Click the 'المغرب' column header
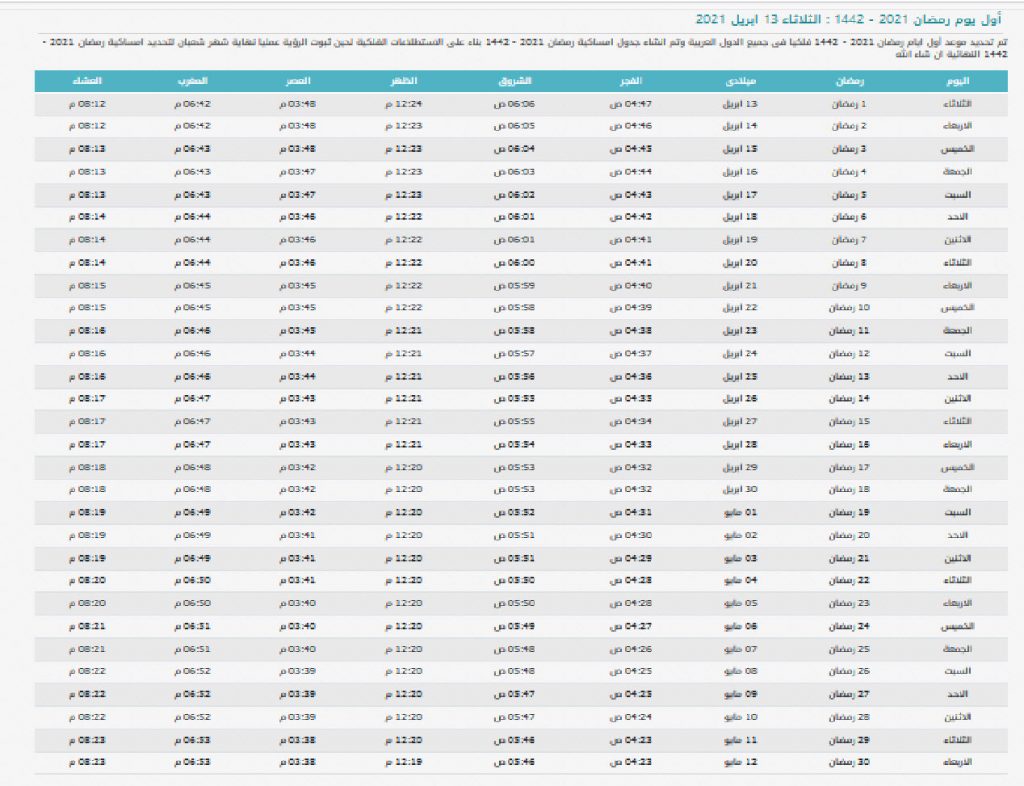1024x786 pixels. tap(193, 81)
